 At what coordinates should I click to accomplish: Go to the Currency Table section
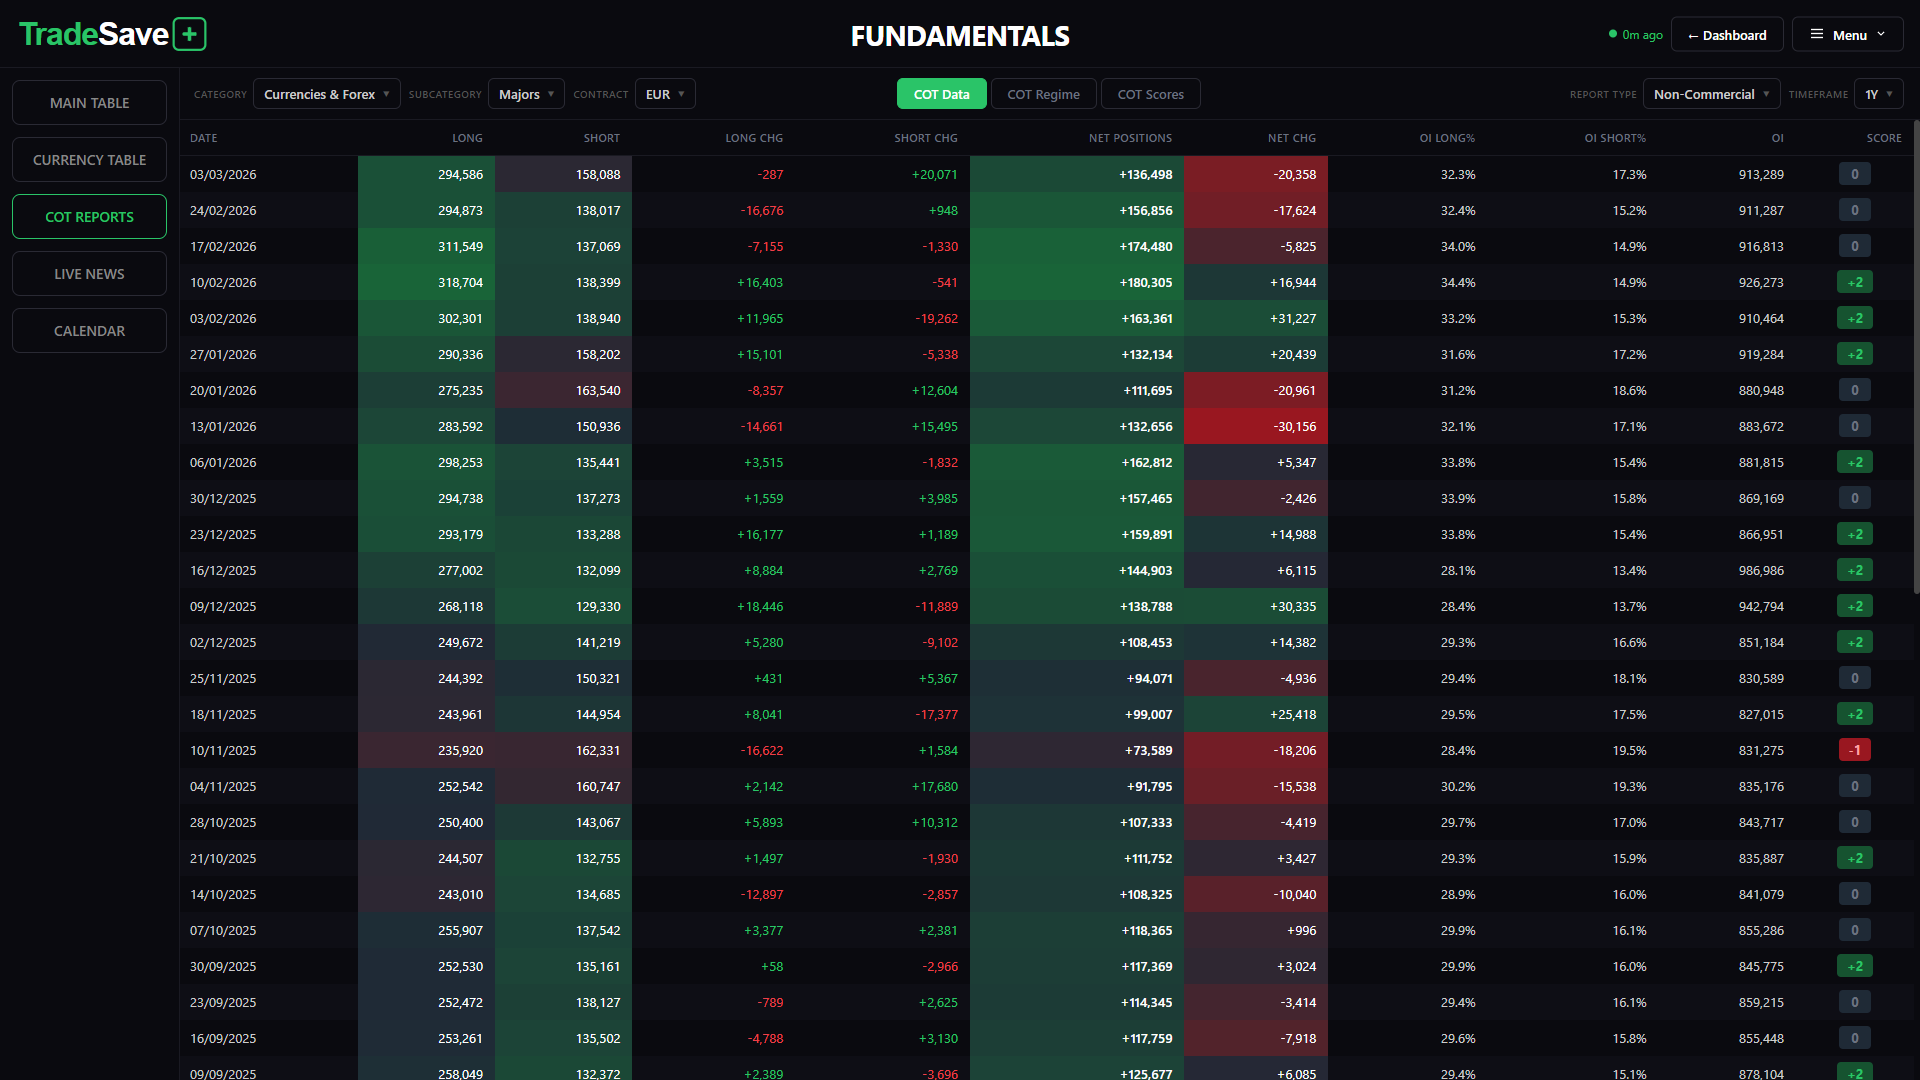pyautogui.click(x=89, y=160)
